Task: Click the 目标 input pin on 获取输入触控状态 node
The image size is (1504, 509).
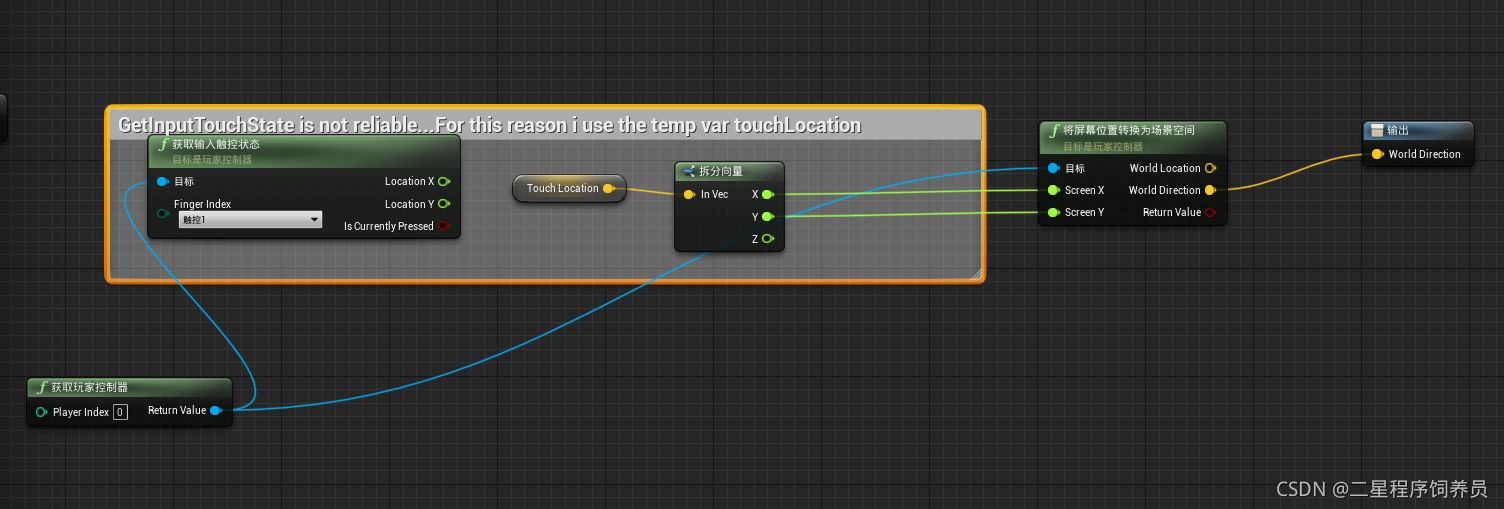Action: (163, 181)
